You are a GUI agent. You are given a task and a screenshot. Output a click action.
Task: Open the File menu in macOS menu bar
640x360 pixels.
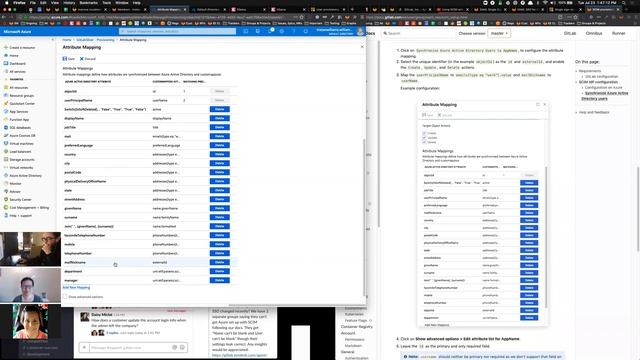tap(33, 2)
